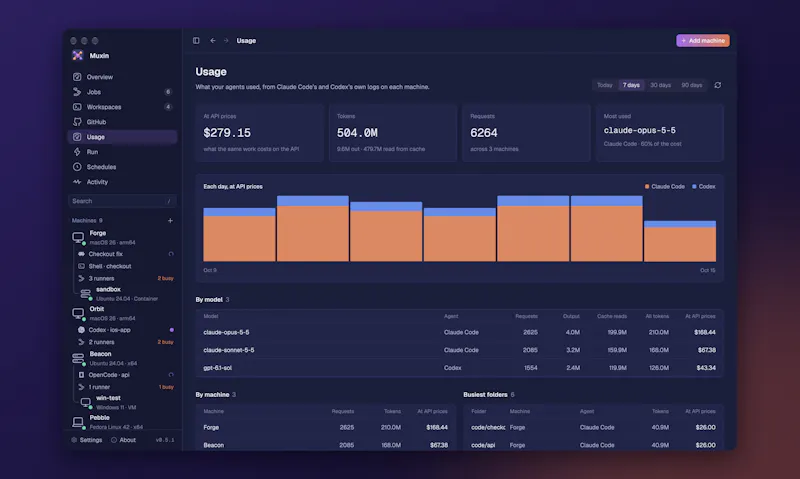Click the 6264 requests card

526,133
